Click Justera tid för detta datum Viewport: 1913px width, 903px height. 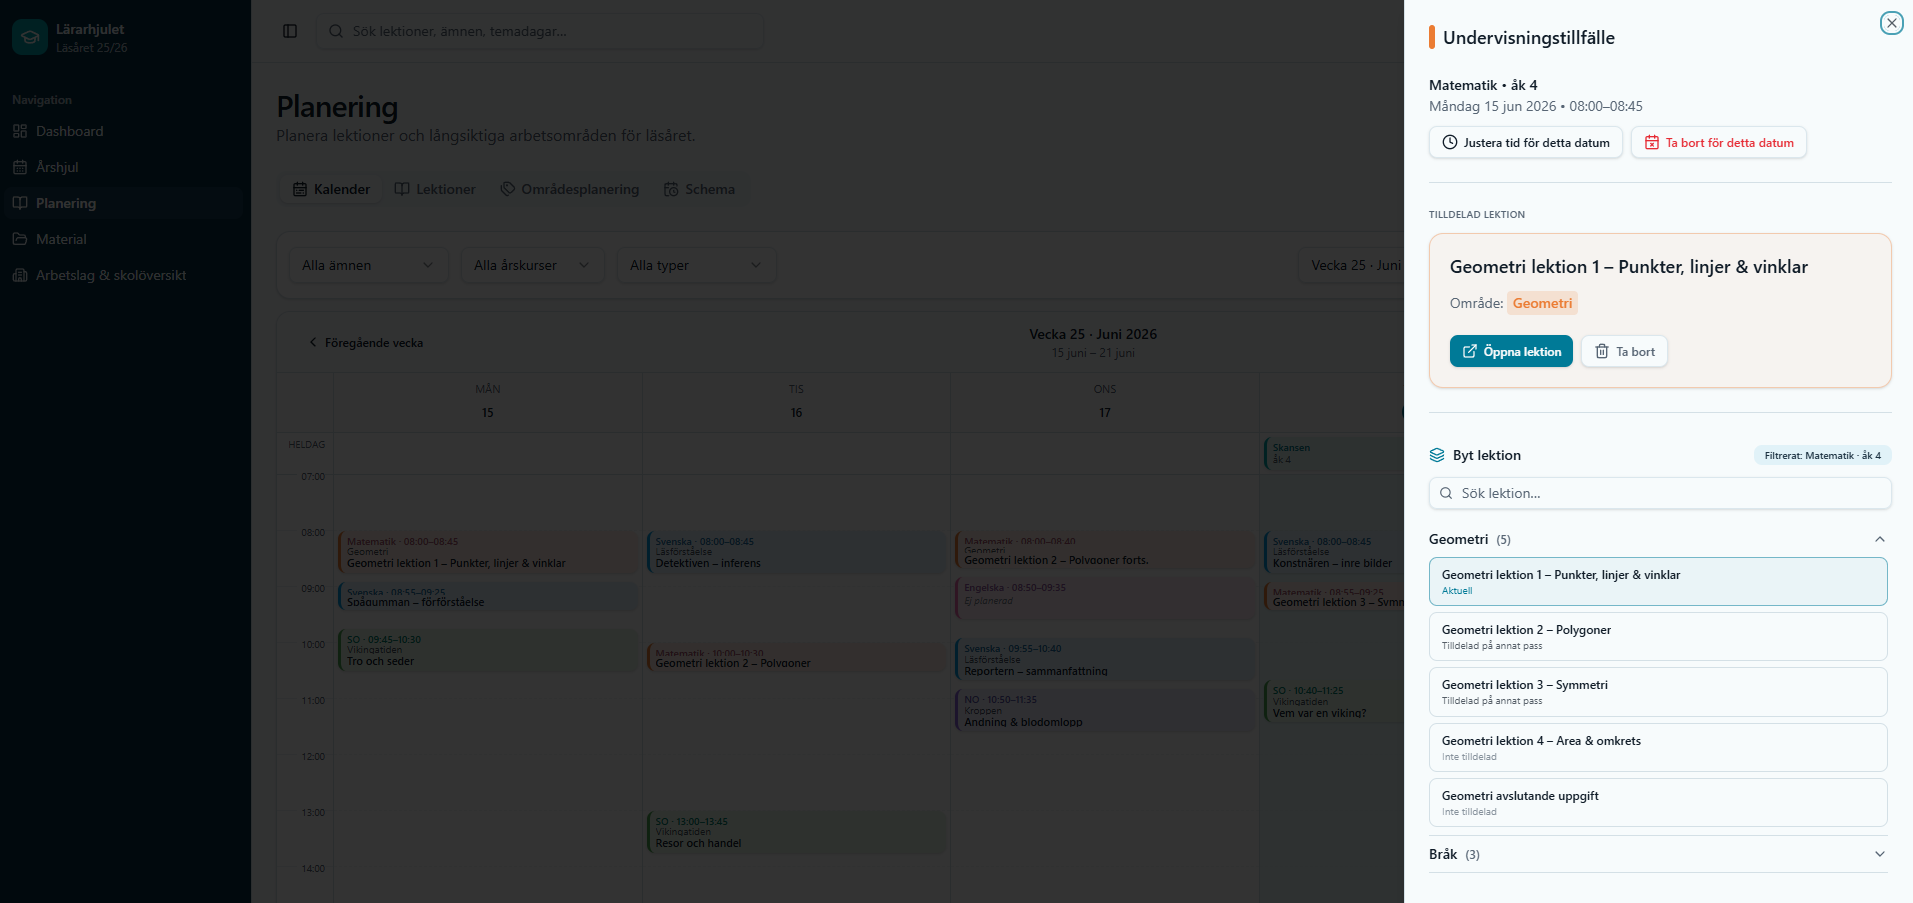(1526, 142)
